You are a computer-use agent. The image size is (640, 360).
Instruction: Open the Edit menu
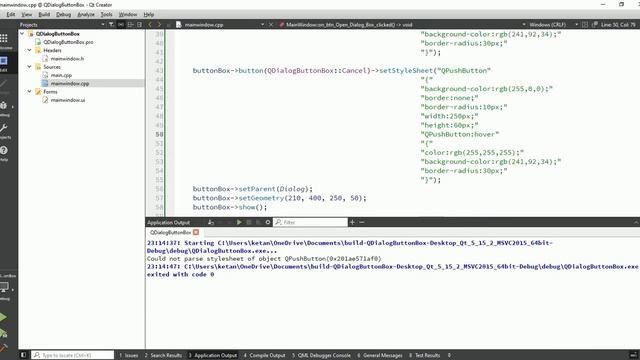click(11, 14)
